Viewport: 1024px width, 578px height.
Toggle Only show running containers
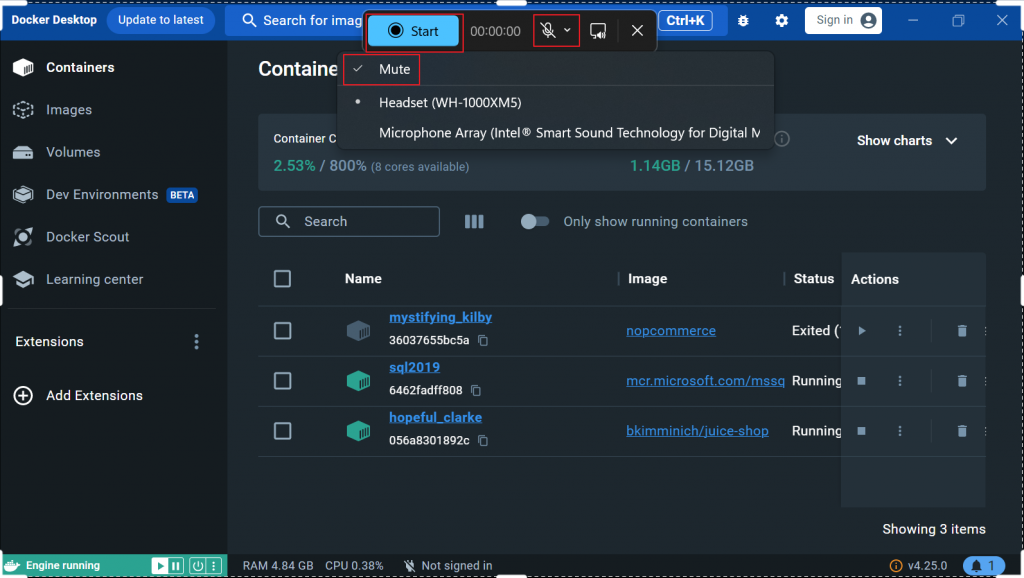click(535, 222)
